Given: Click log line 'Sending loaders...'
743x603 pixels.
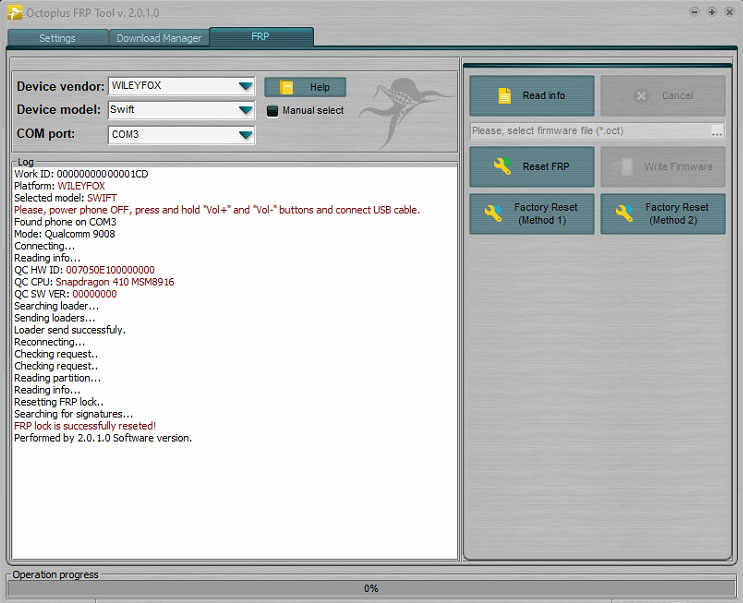Looking at the screenshot, I should 54,318.
